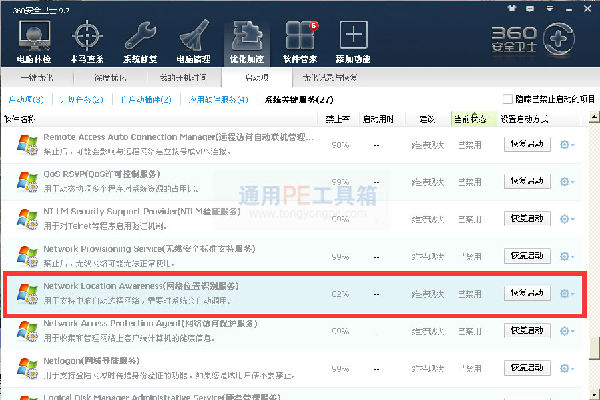Open the 系统修复 system repair wrench

140,41
